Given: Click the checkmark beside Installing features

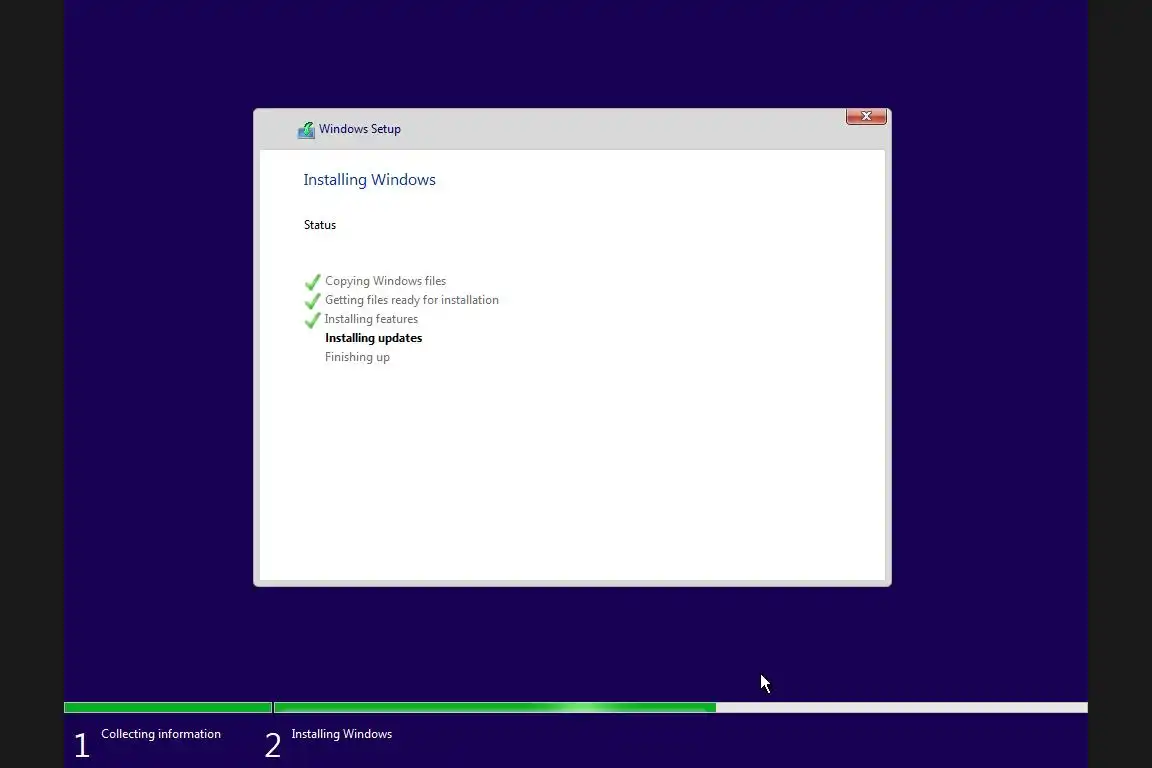Looking at the screenshot, I should click(x=312, y=320).
